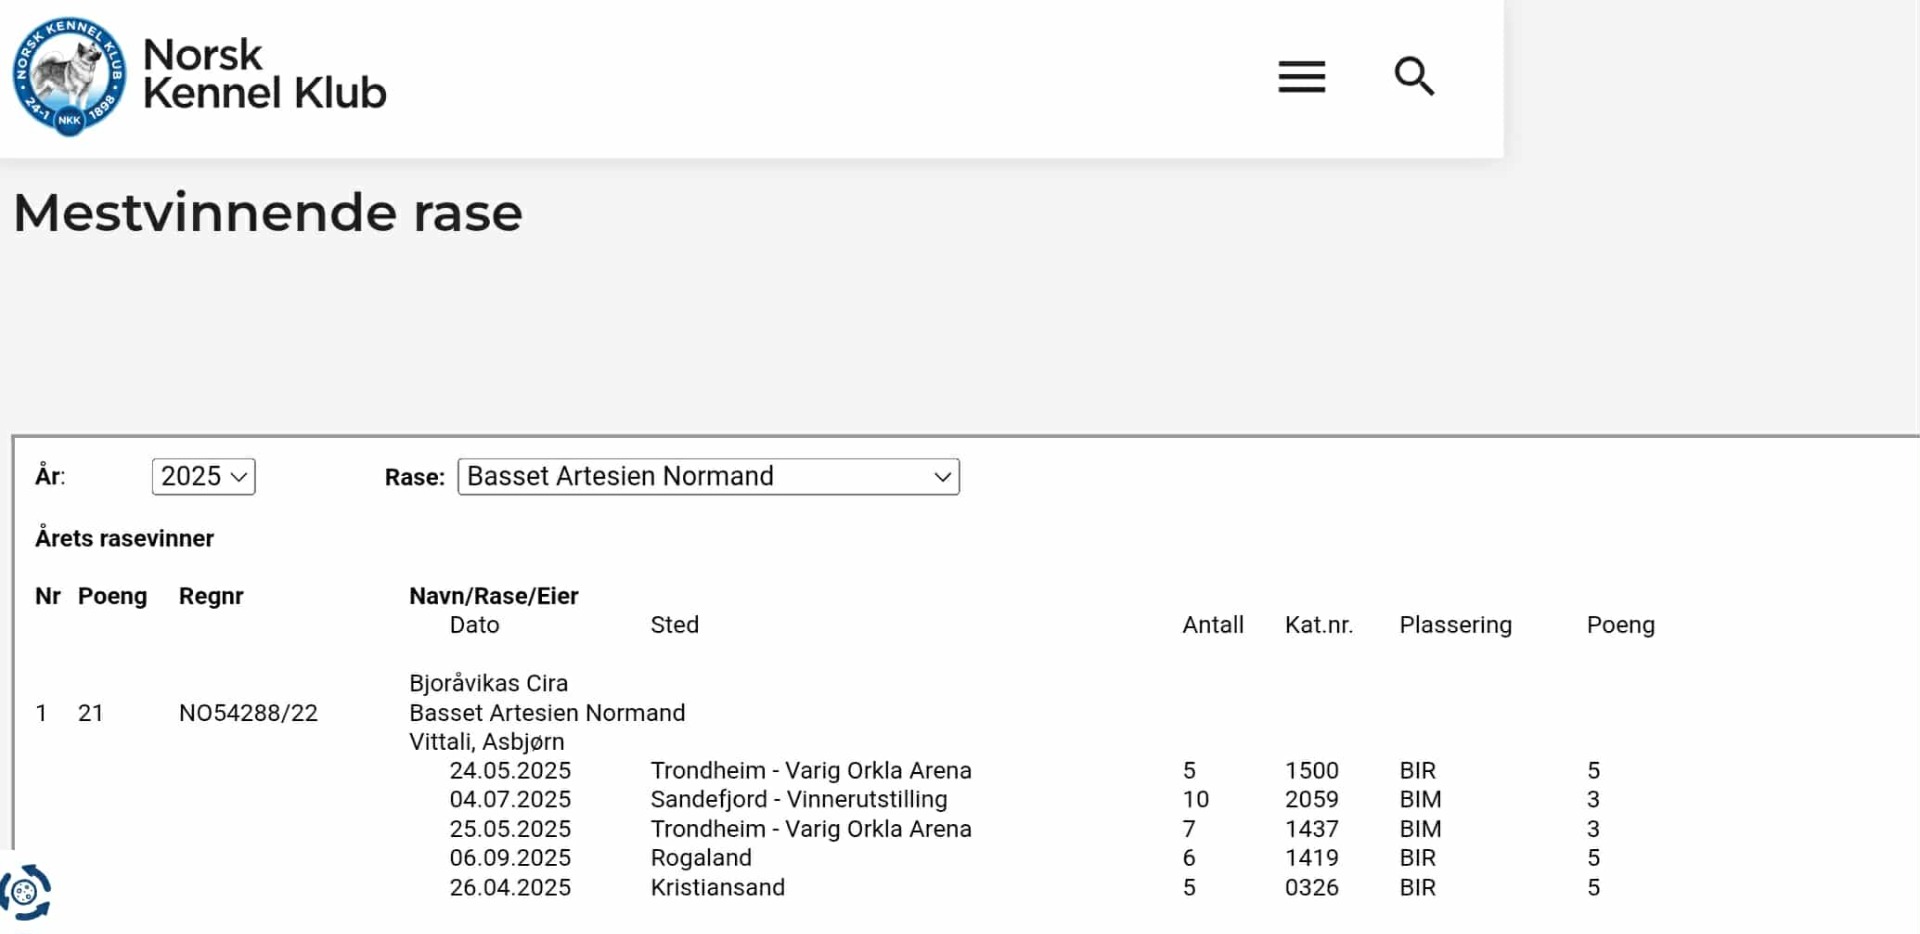The width and height of the screenshot is (1920, 934).
Task: Select dog name Bjoråvikas Cira
Action: [x=488, y=683]
